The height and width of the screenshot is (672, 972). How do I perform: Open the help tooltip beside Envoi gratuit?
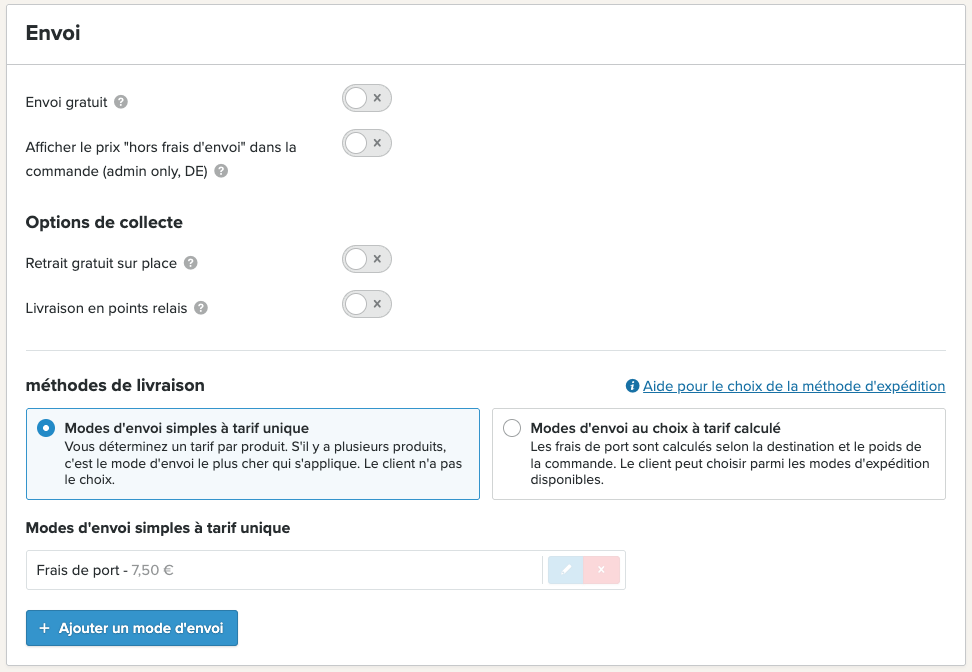coord(122,102)
